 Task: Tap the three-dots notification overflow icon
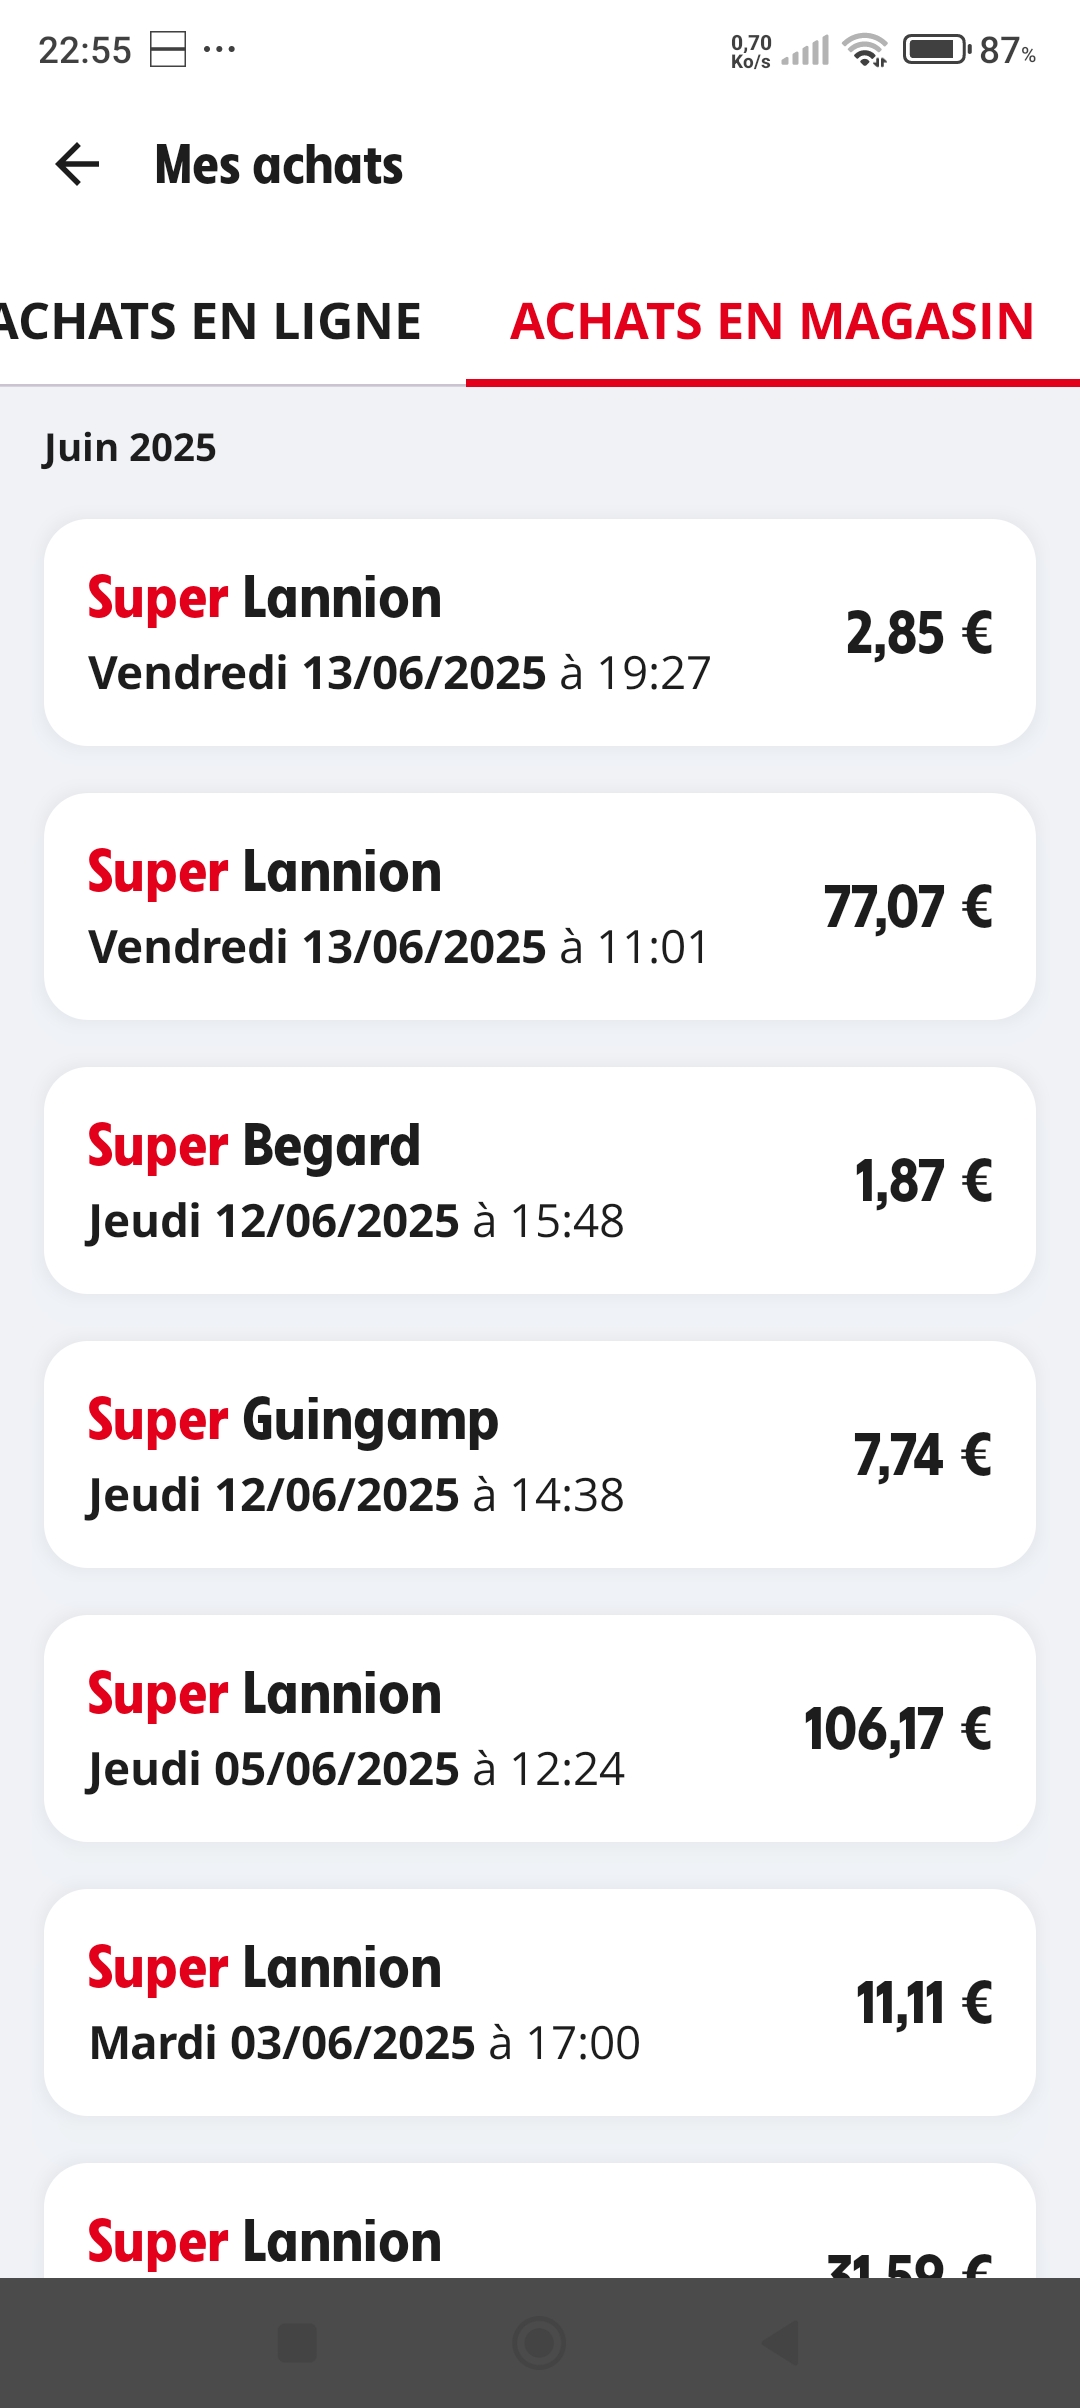click(x=219, y=49)
